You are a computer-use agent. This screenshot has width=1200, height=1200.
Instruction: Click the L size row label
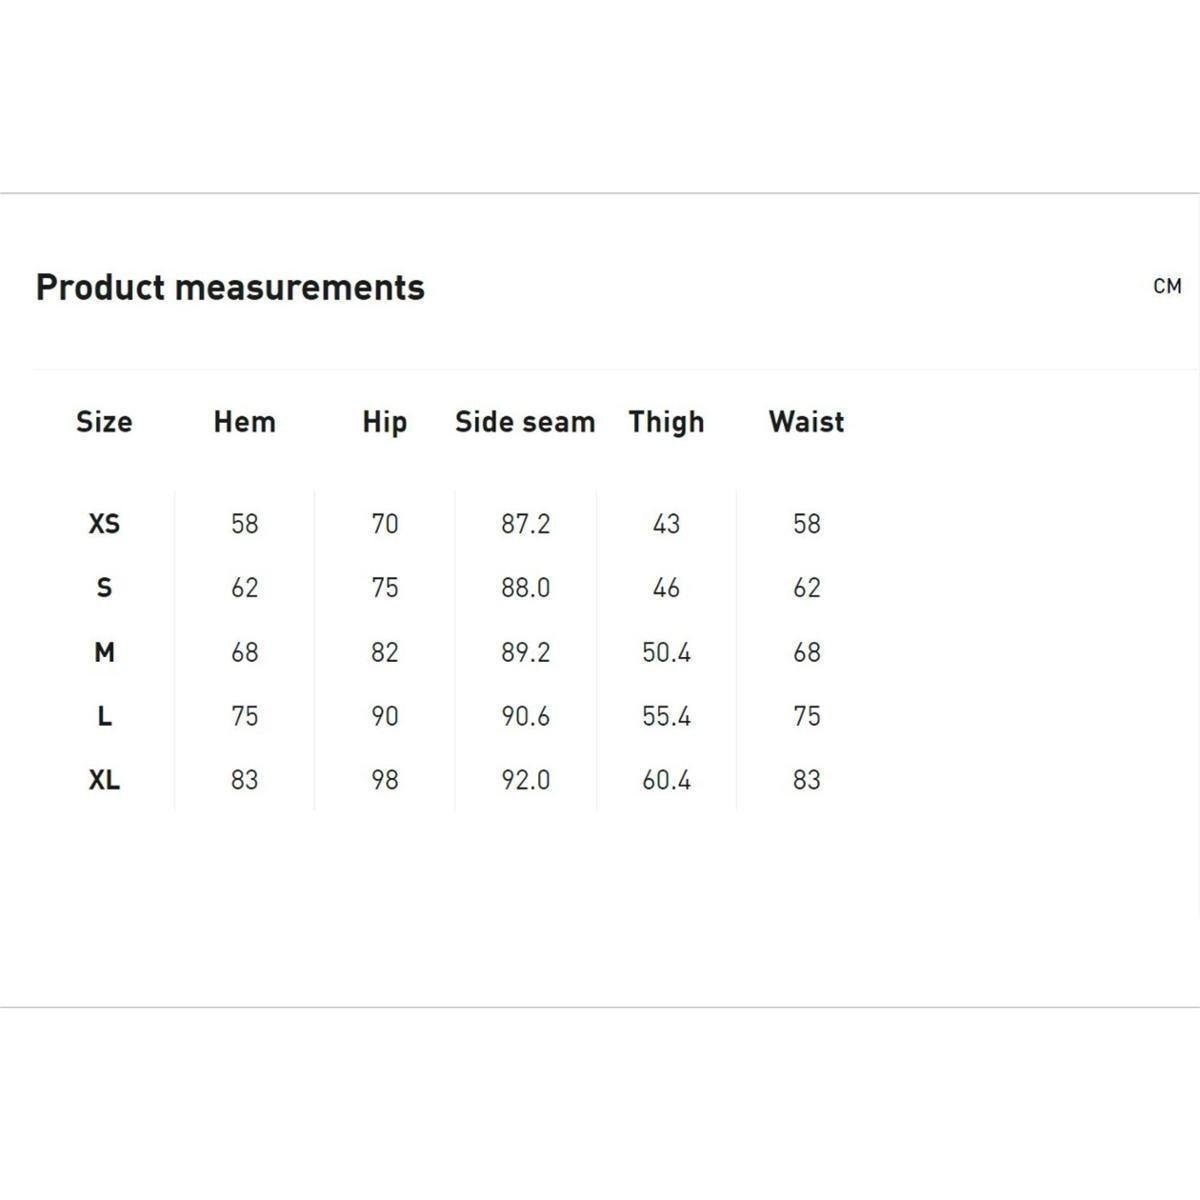pyautogui.click(x=104, y=717)
